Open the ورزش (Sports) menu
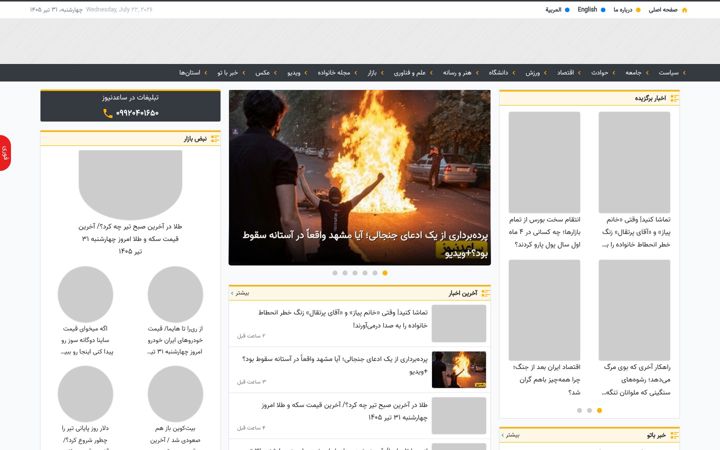720x450 pixels. [533, 73]
